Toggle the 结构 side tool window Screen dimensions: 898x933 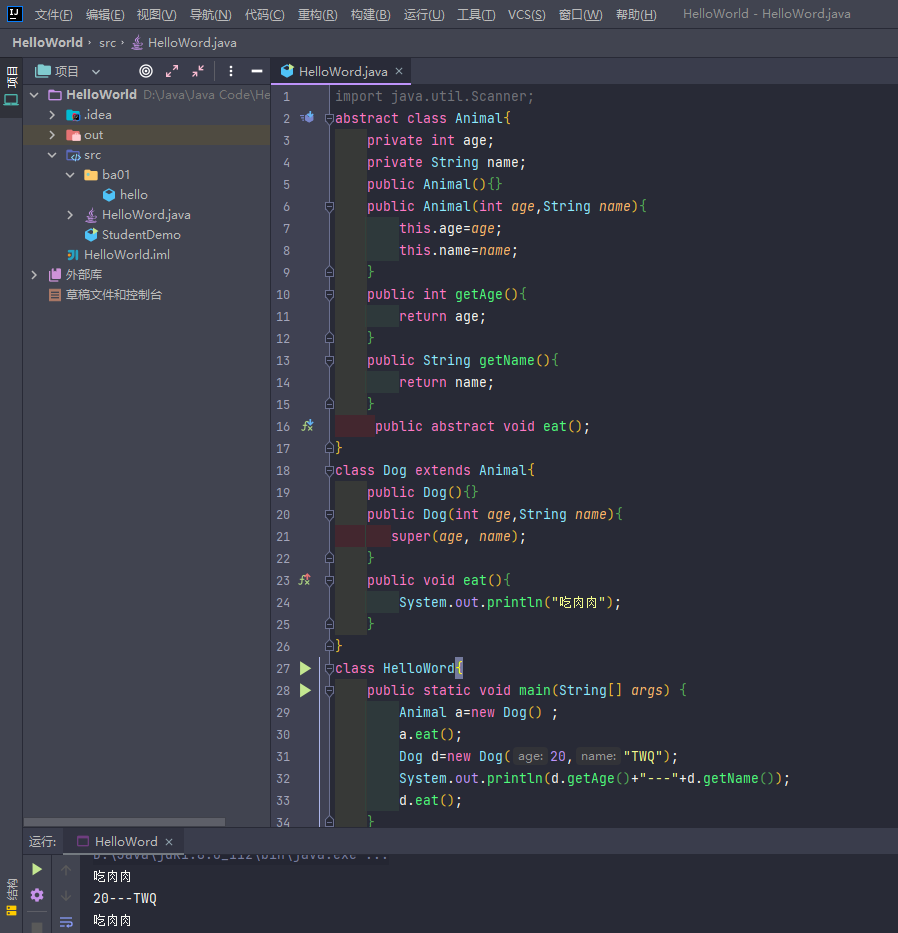[x=11, y=896]
